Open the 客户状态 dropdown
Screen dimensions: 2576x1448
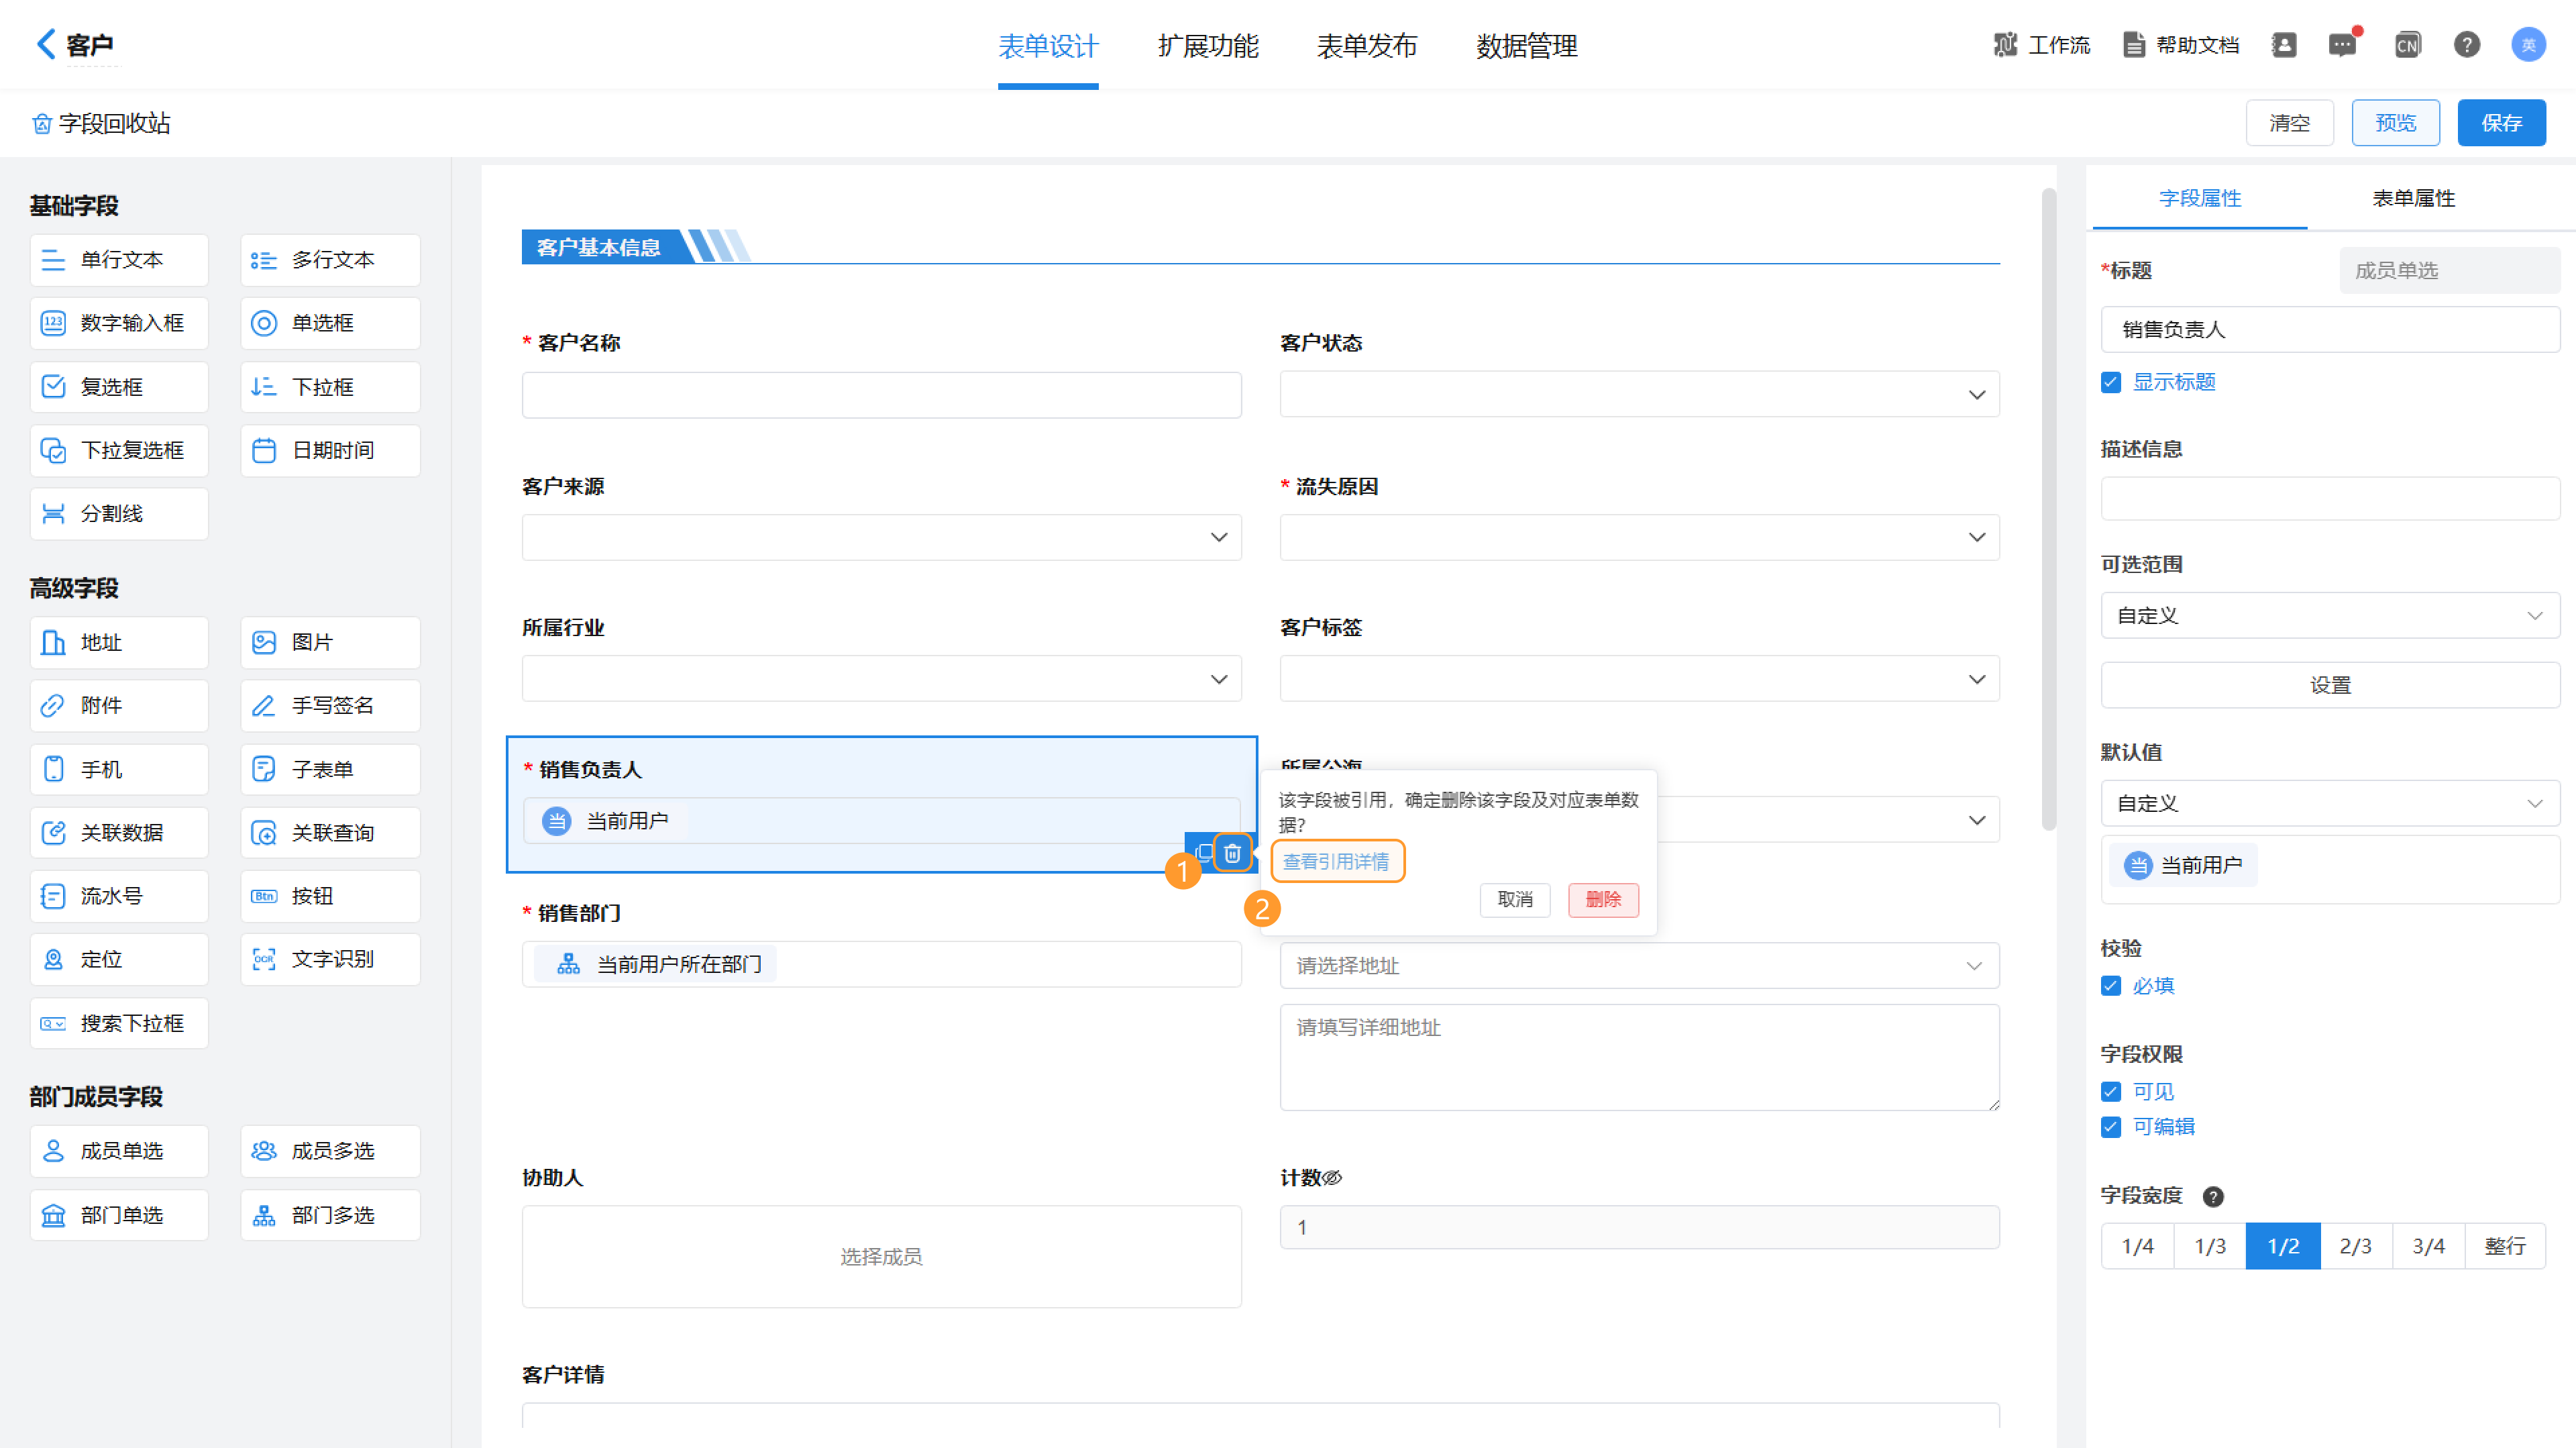tap(1639, 394)
